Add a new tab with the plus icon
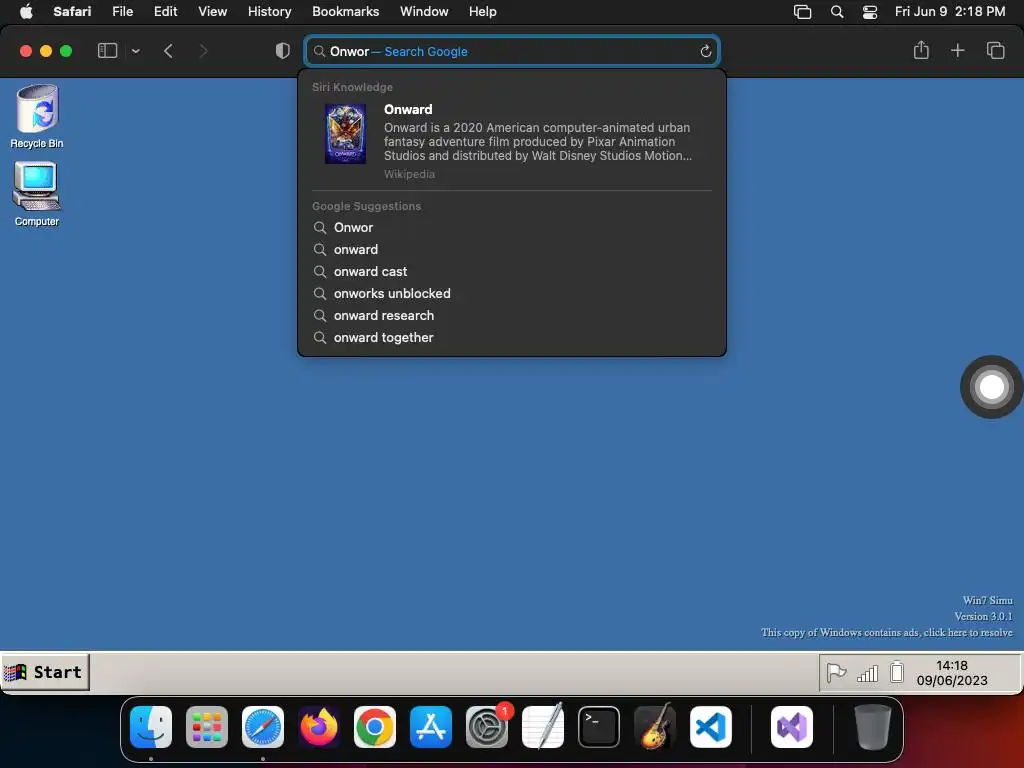The width and height of the screenshot is (1024, 768). pyautogui.click(x=957, y=50)
